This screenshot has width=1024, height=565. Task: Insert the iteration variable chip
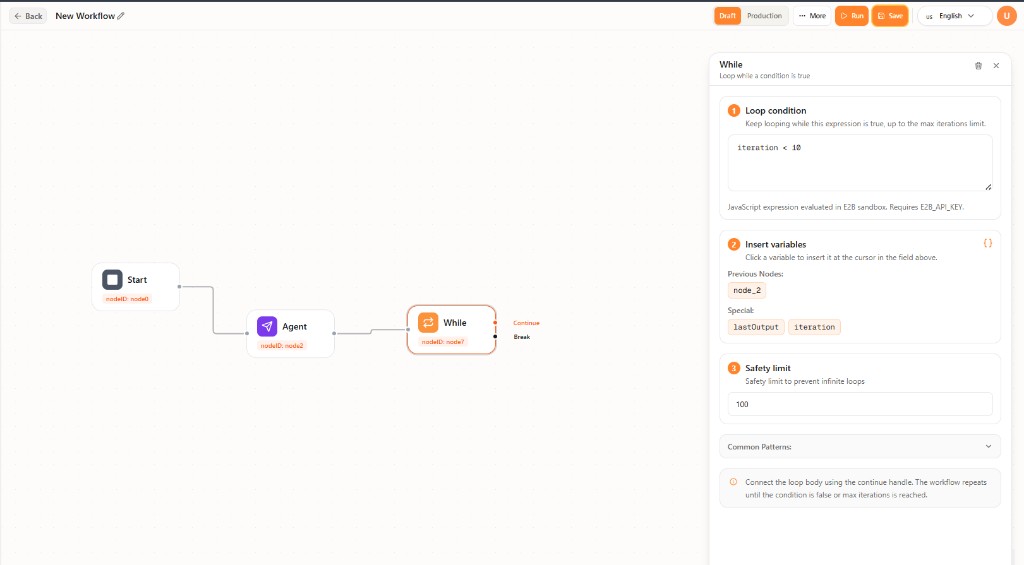coord(814,327)
